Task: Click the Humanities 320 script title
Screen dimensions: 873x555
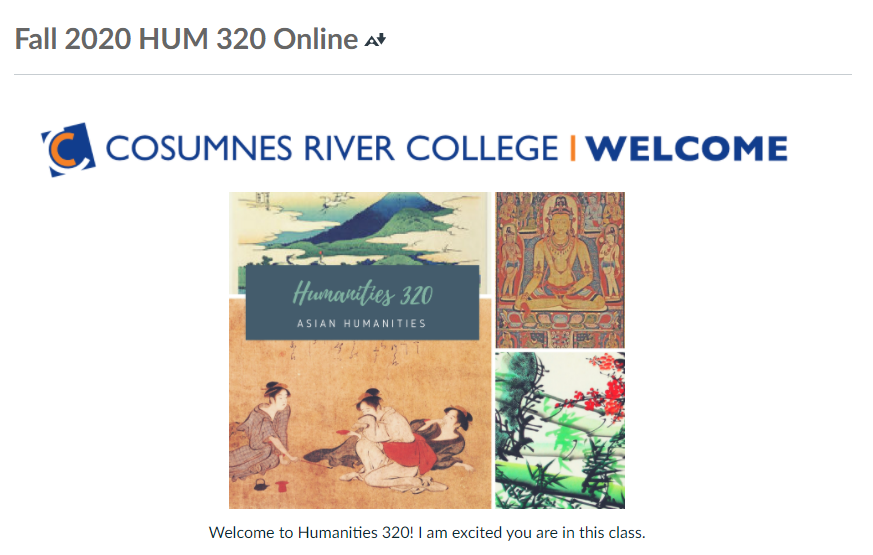Action: tap(362, 293)
